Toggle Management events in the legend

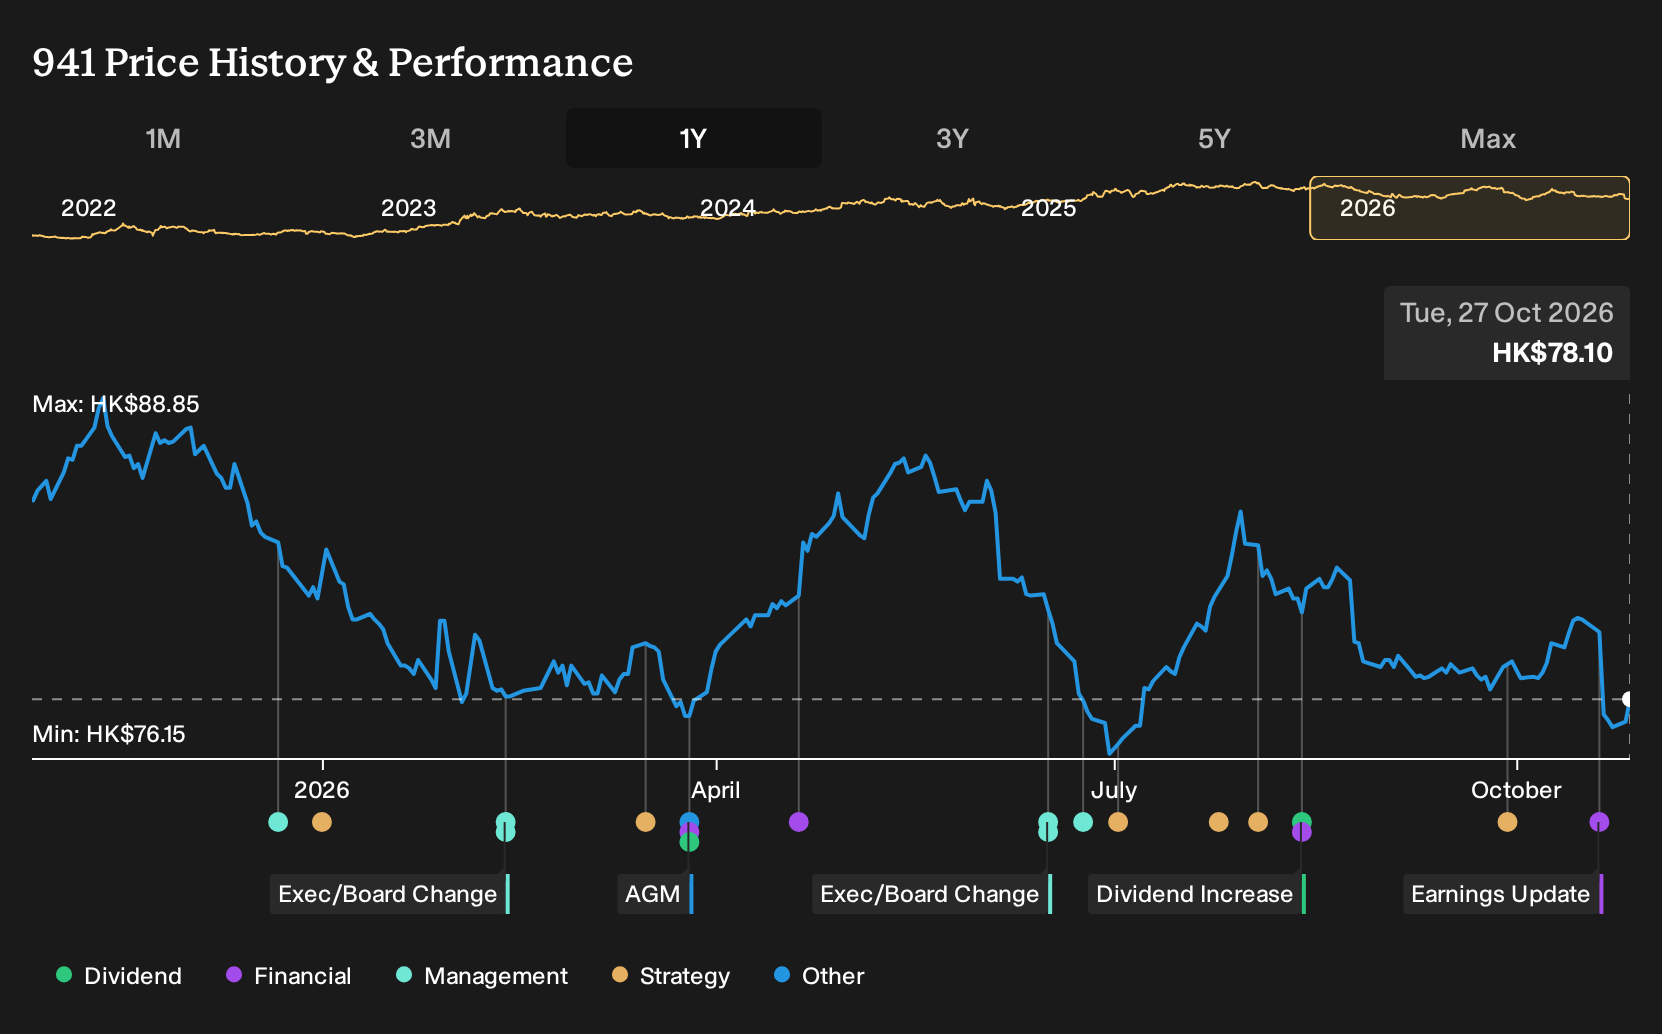pyautogui.click(x=482, y=976)
